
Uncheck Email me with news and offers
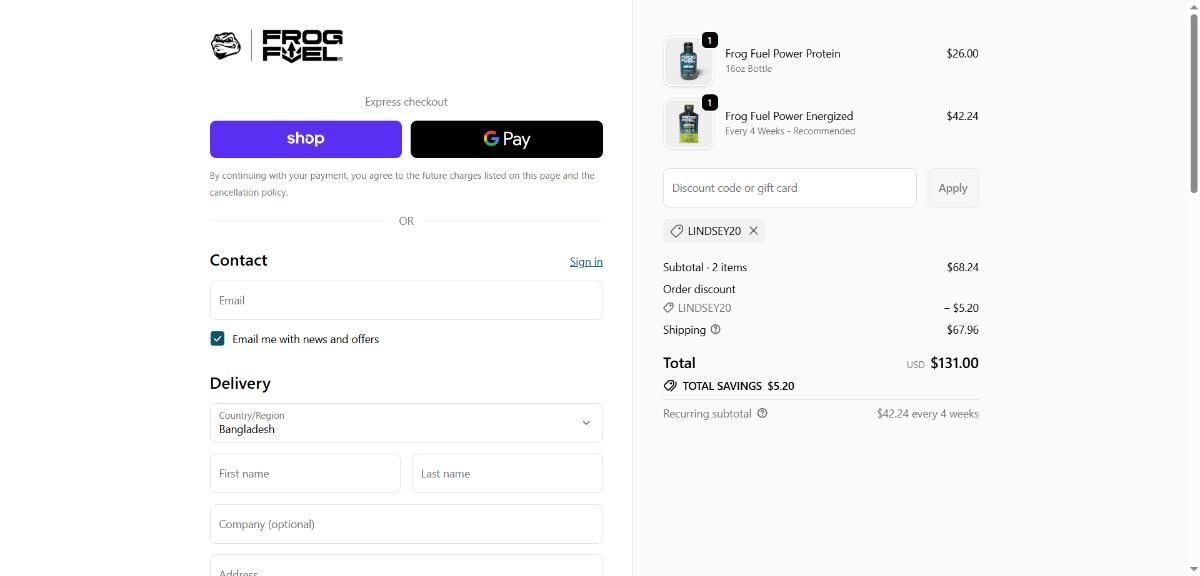tap(217, 339)
